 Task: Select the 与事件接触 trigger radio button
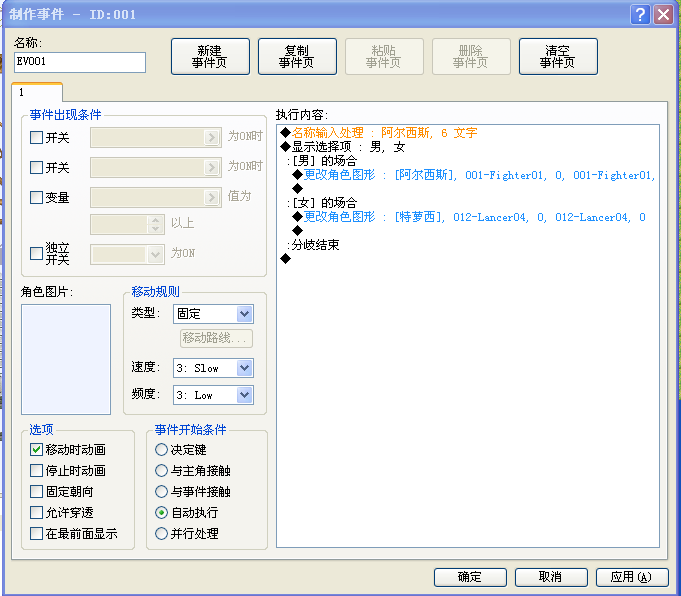(161, 491)
